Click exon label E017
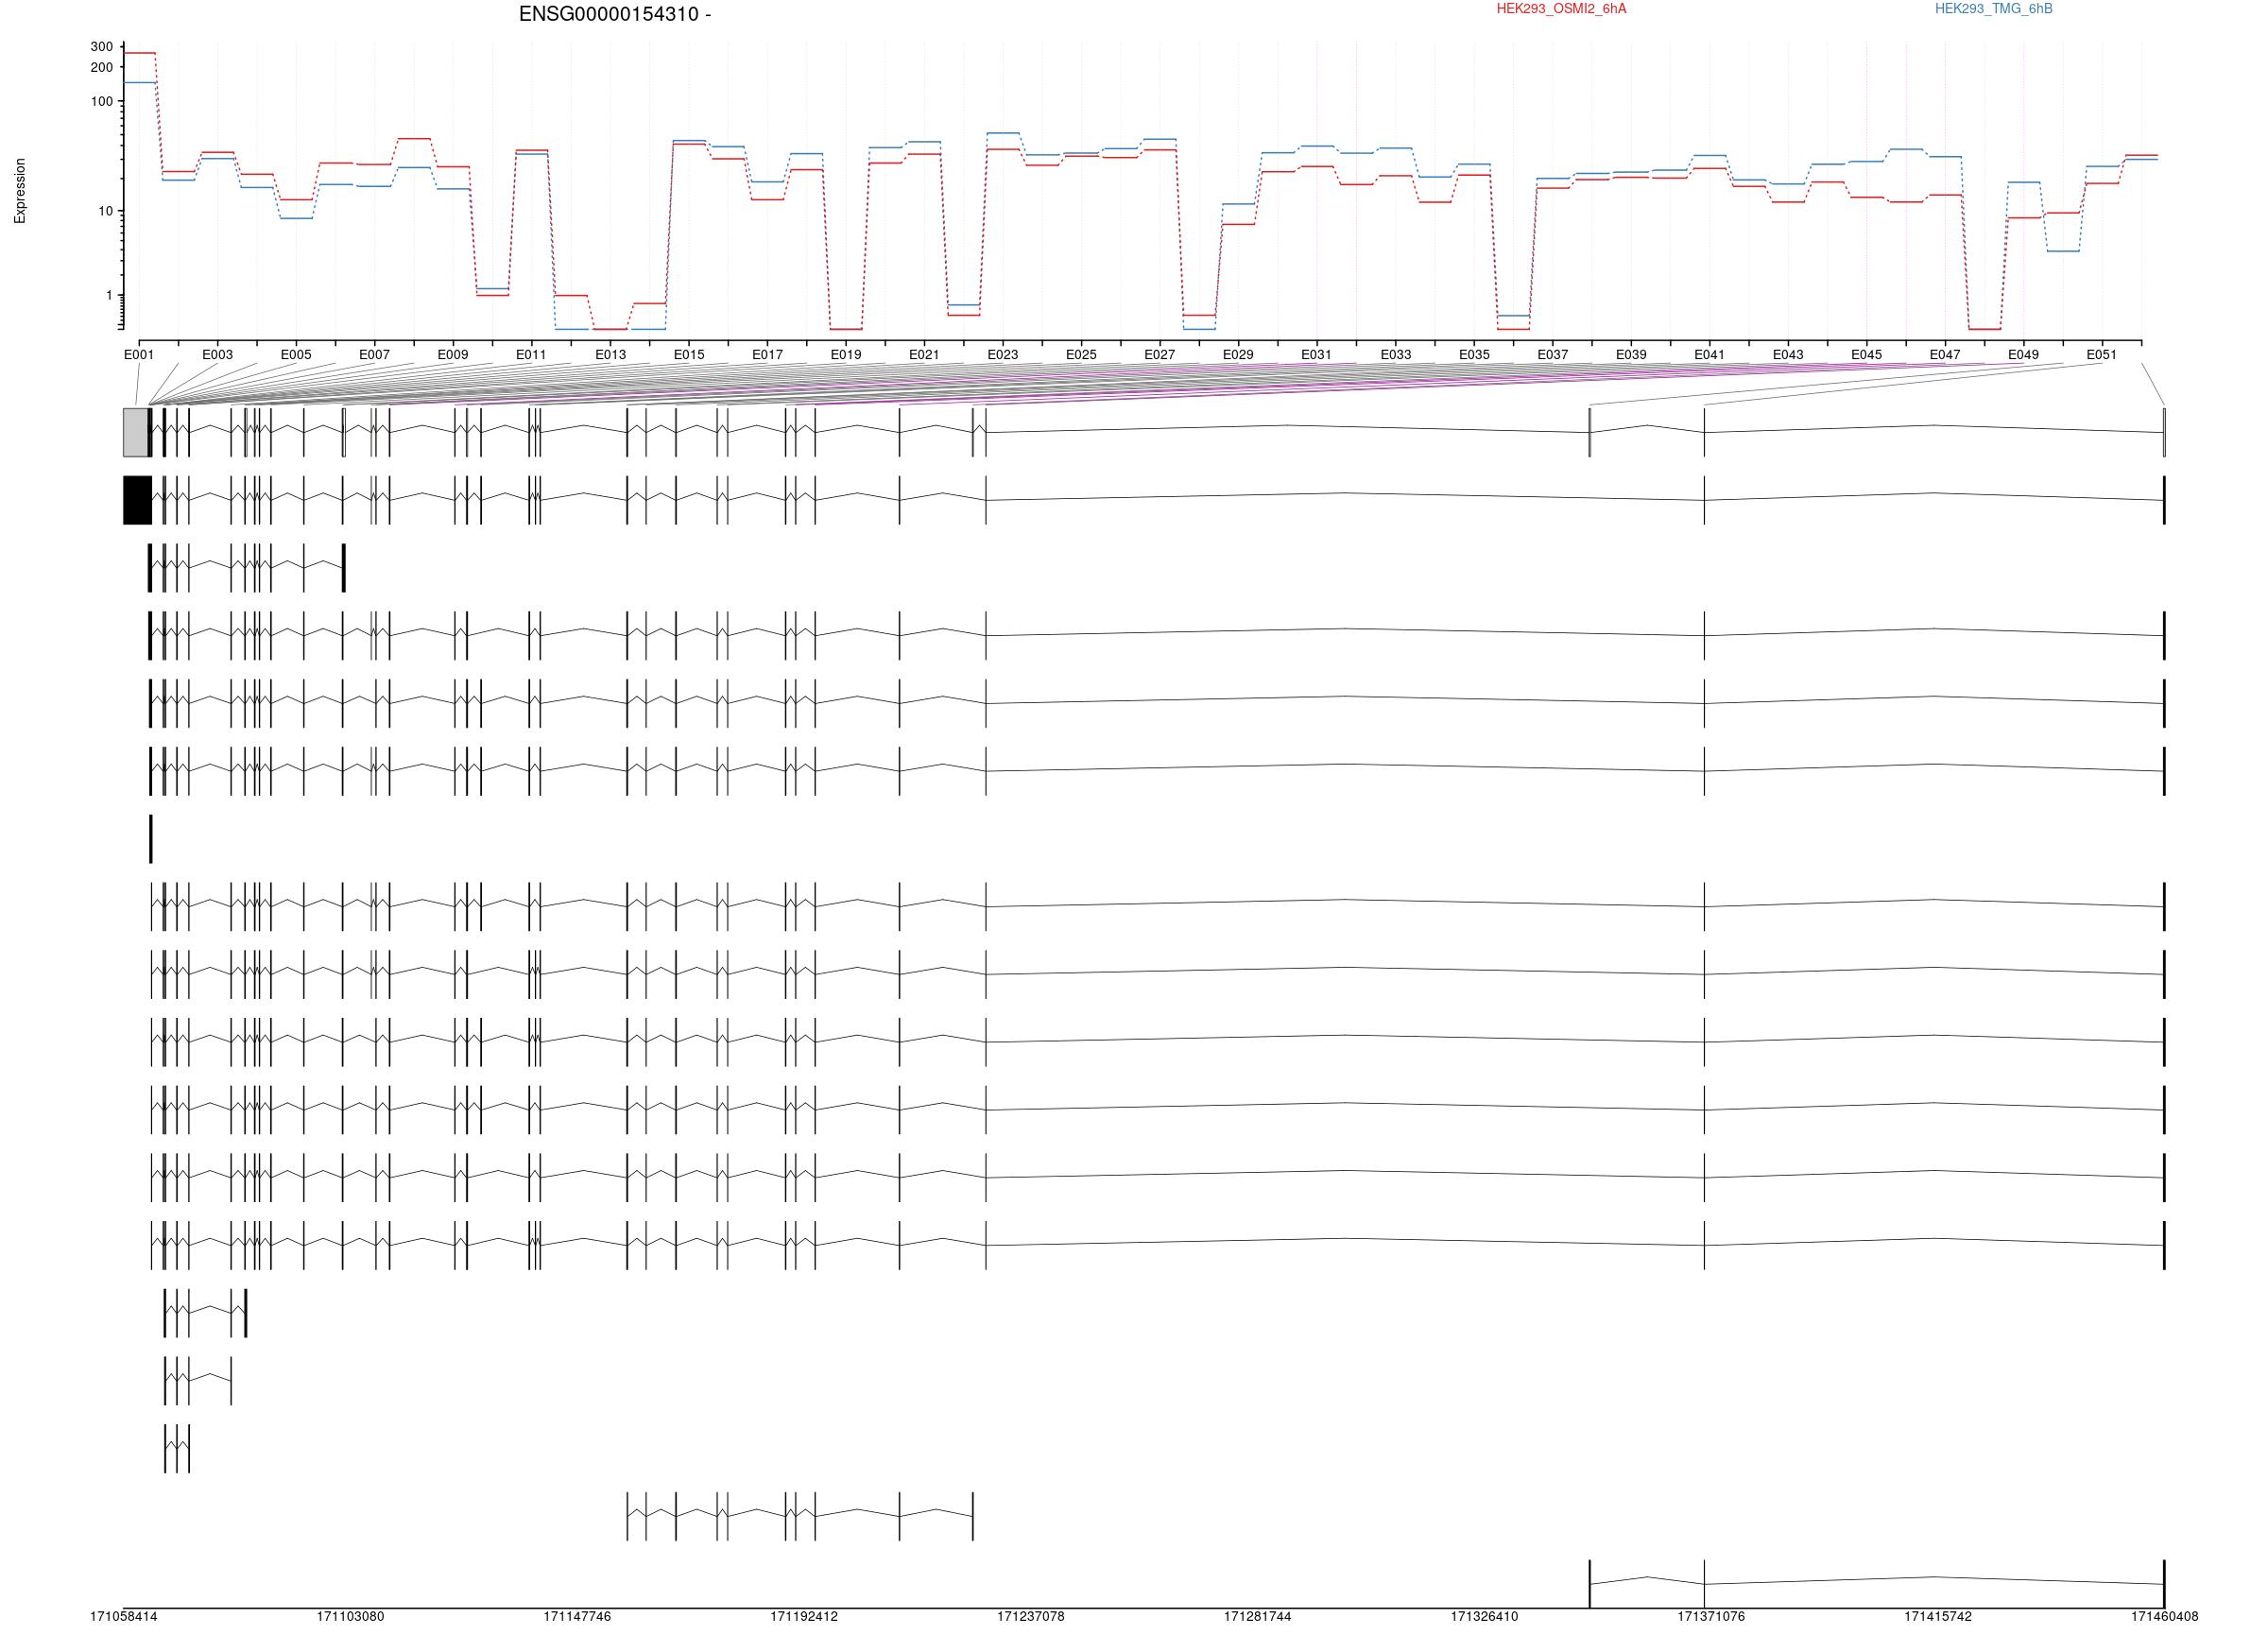 pyautogui.click(x=767, y=355)
